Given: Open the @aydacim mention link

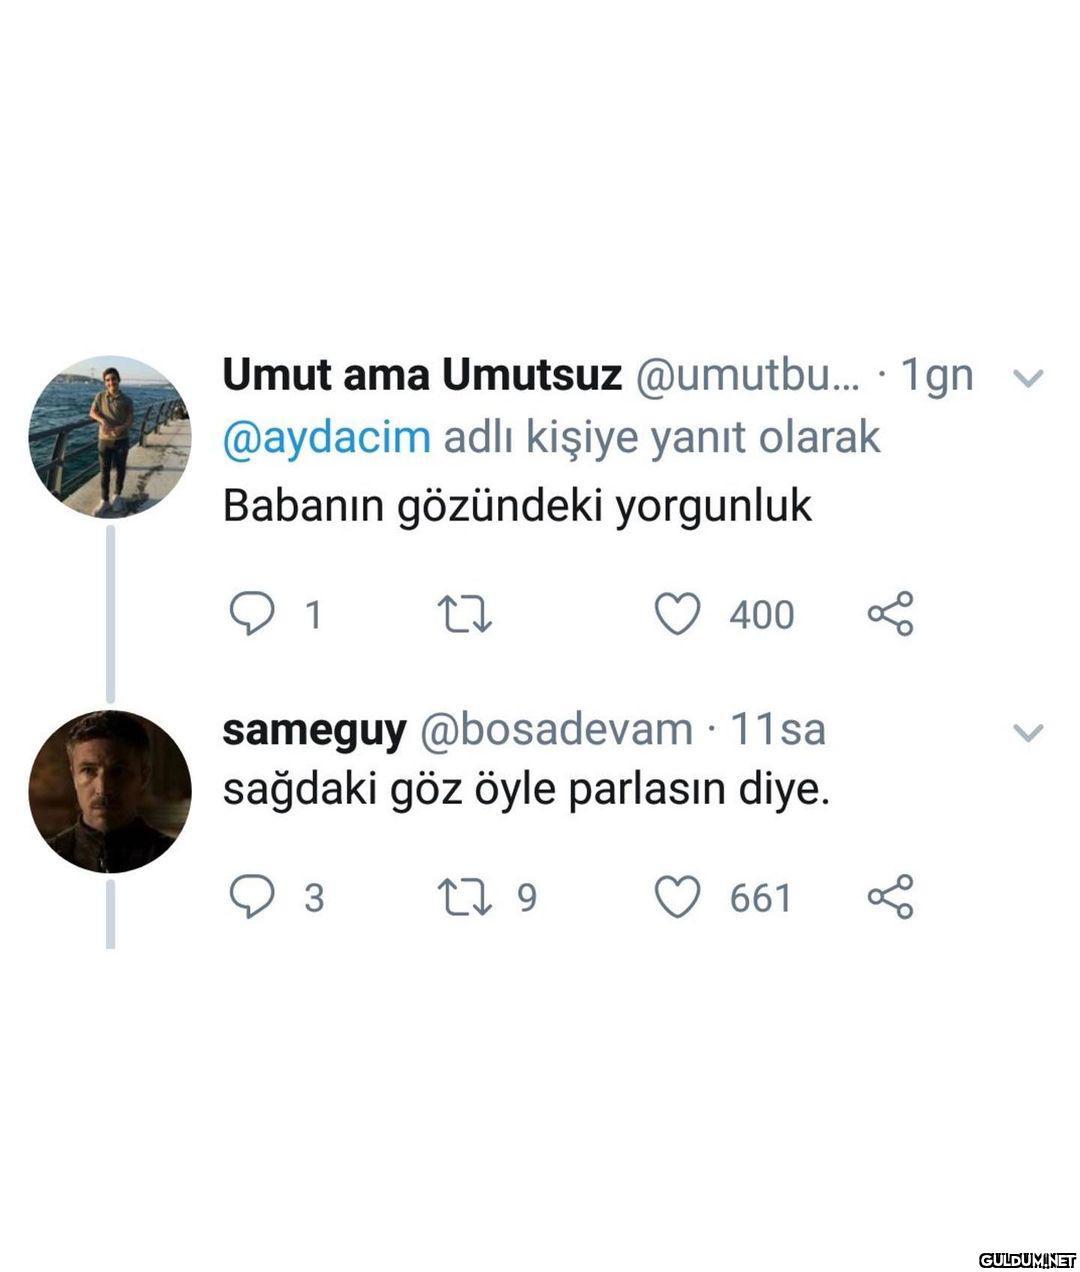Looking at the screenshot, I should 326,438.
